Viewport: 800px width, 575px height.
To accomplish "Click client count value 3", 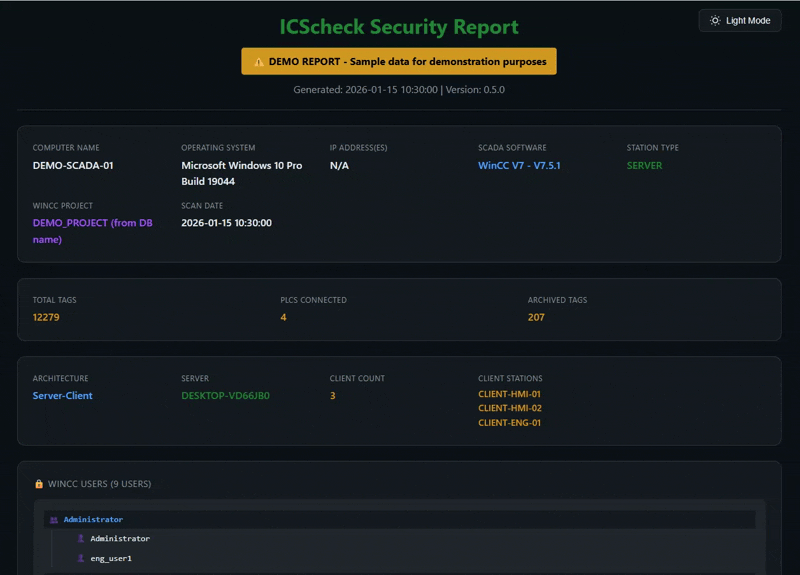I will click(333, 395).
